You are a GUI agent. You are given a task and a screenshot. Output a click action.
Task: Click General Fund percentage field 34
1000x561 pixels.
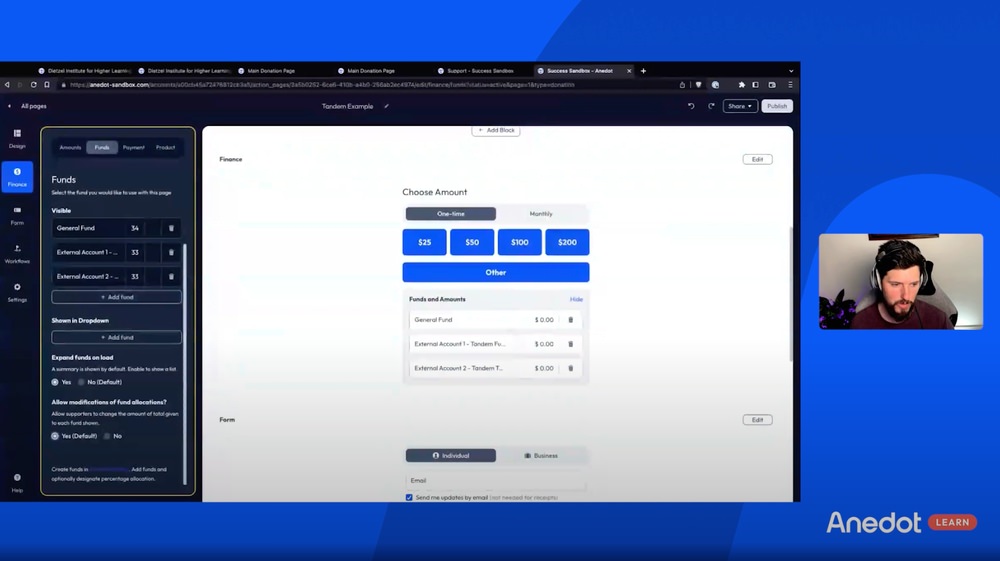pos(135,228)
